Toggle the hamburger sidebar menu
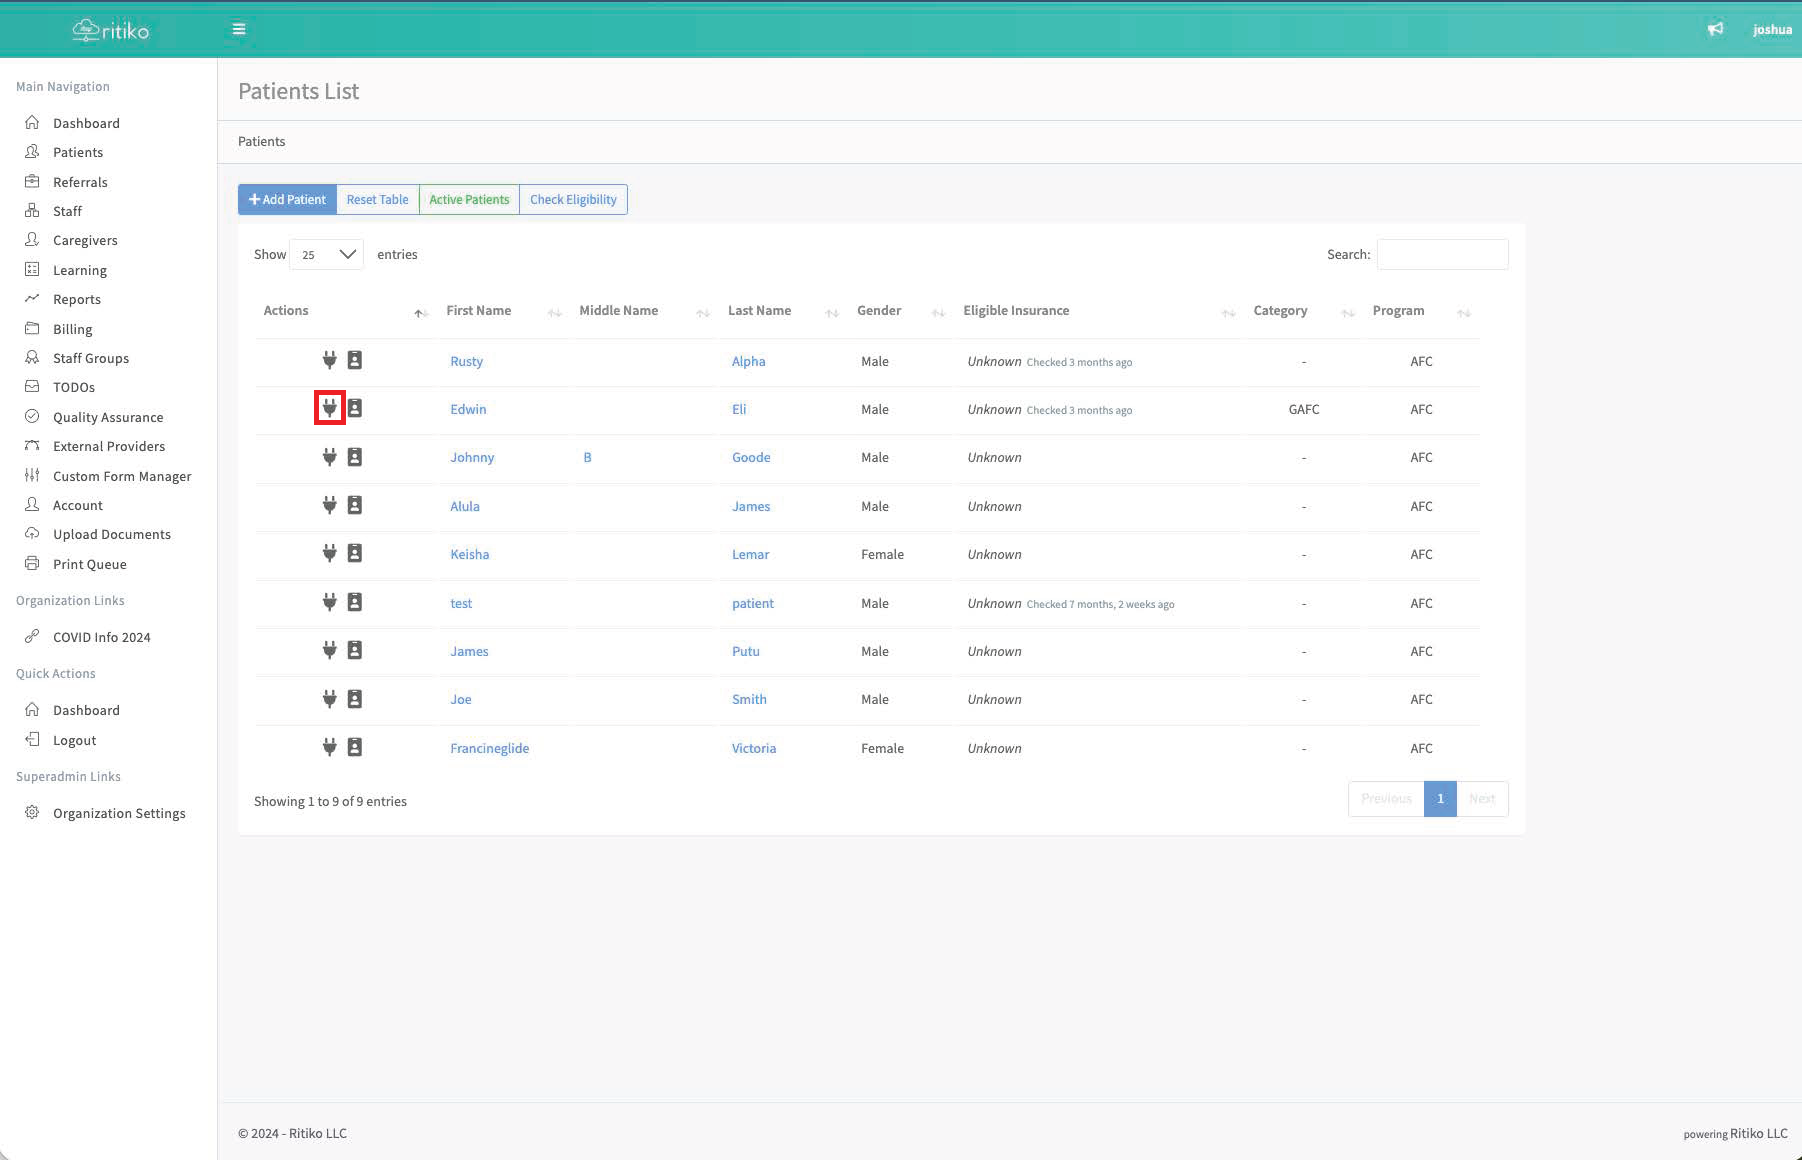This screenshot has width=1802, height=1160. coord(239,29)
